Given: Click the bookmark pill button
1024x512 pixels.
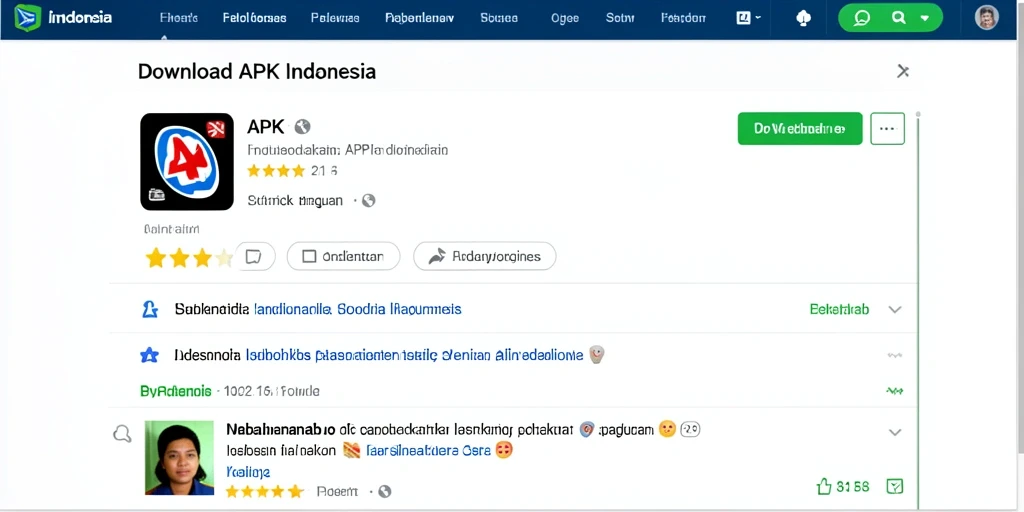Looking at the screenshot, I should (254, 256).
